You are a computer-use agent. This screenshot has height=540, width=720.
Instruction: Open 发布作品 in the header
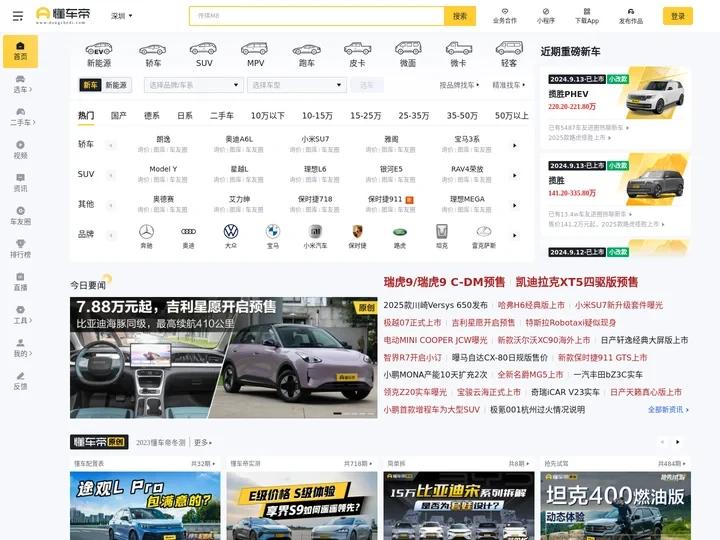630,16
